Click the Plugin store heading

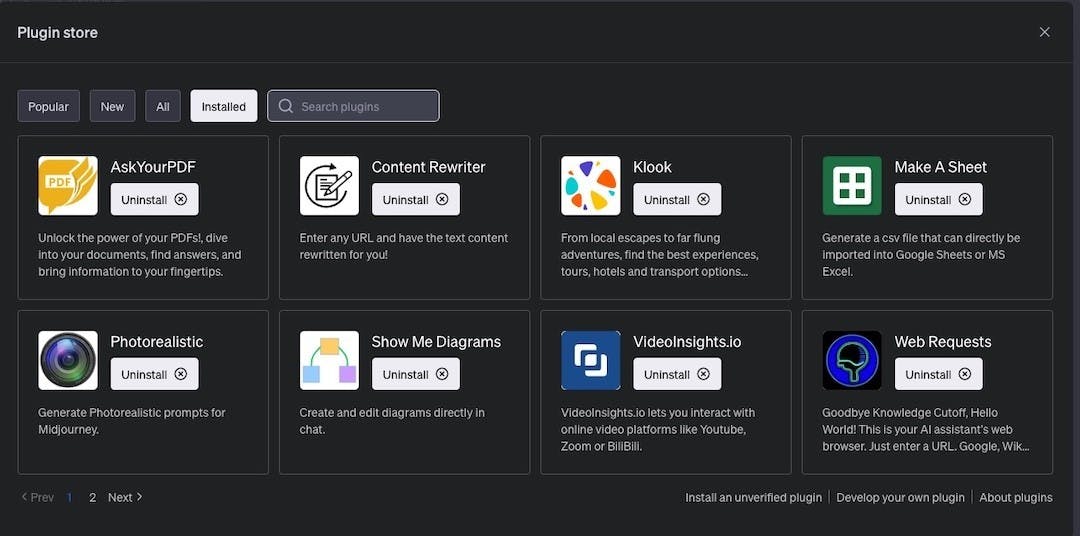57,32
